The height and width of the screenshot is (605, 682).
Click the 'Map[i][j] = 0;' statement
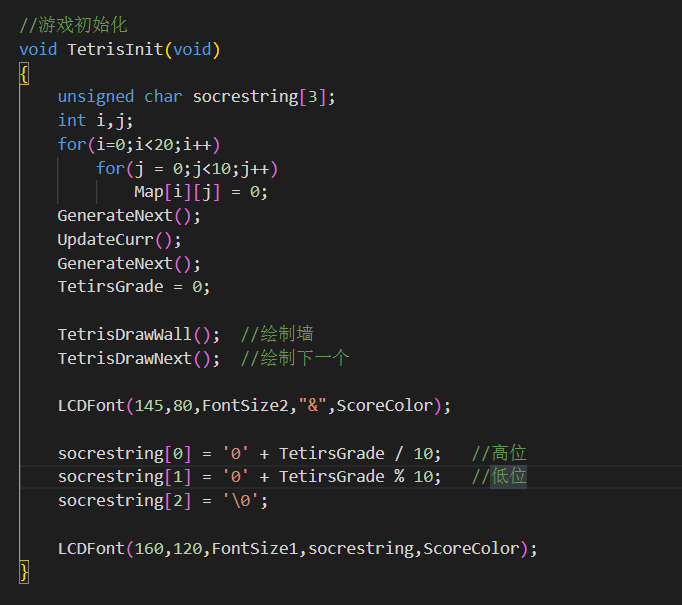(x=201, y=192)
